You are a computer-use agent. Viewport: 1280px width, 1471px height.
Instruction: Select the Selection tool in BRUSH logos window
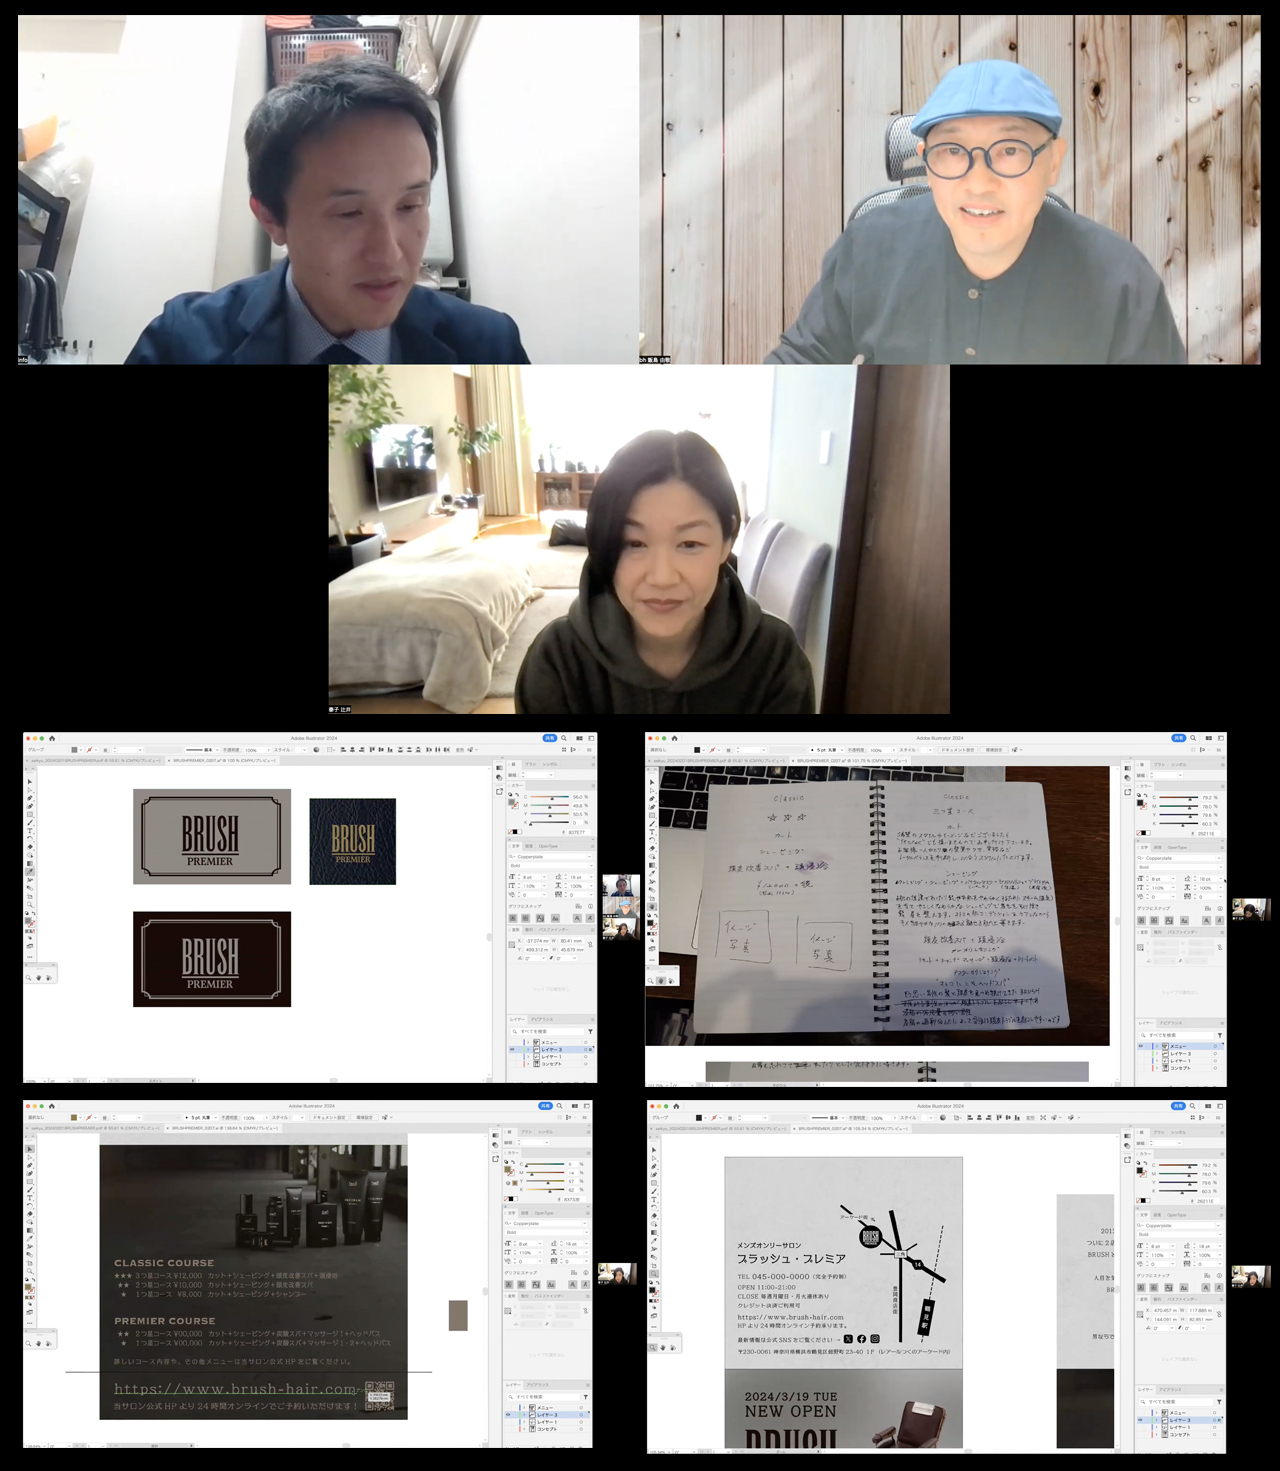(x=30, y=782)
